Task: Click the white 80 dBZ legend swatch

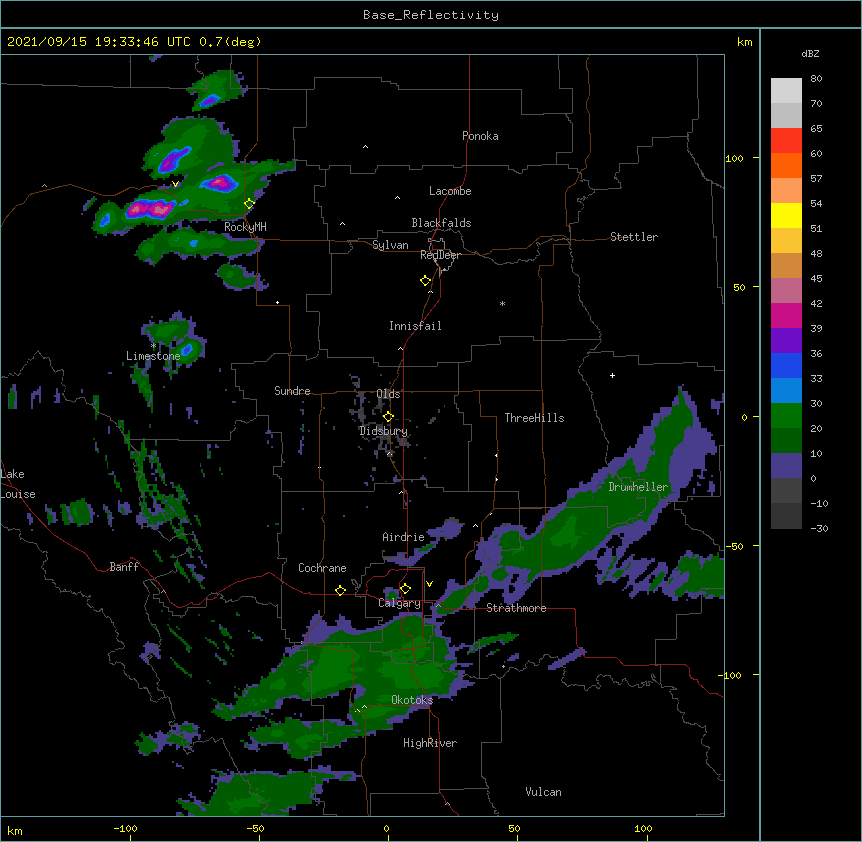Action: pyautogui.click(x=786, y=91)
